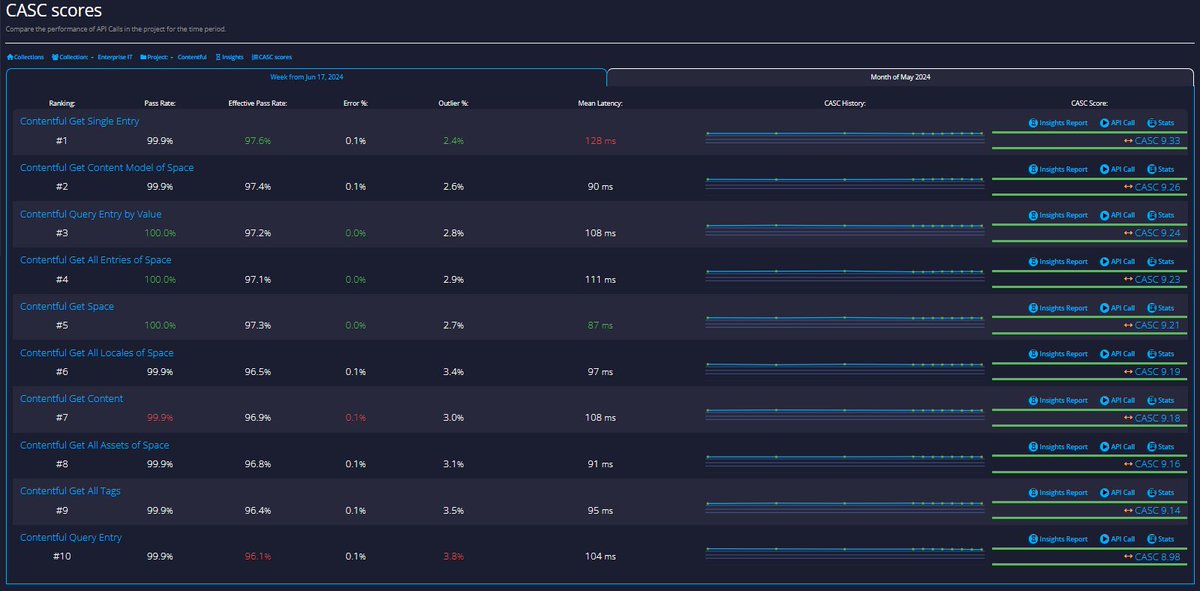Open the Collections home breadcrumb
The width and height of the screenshot is (1200, 591).
pyautogui.click(x=25, y=57)
